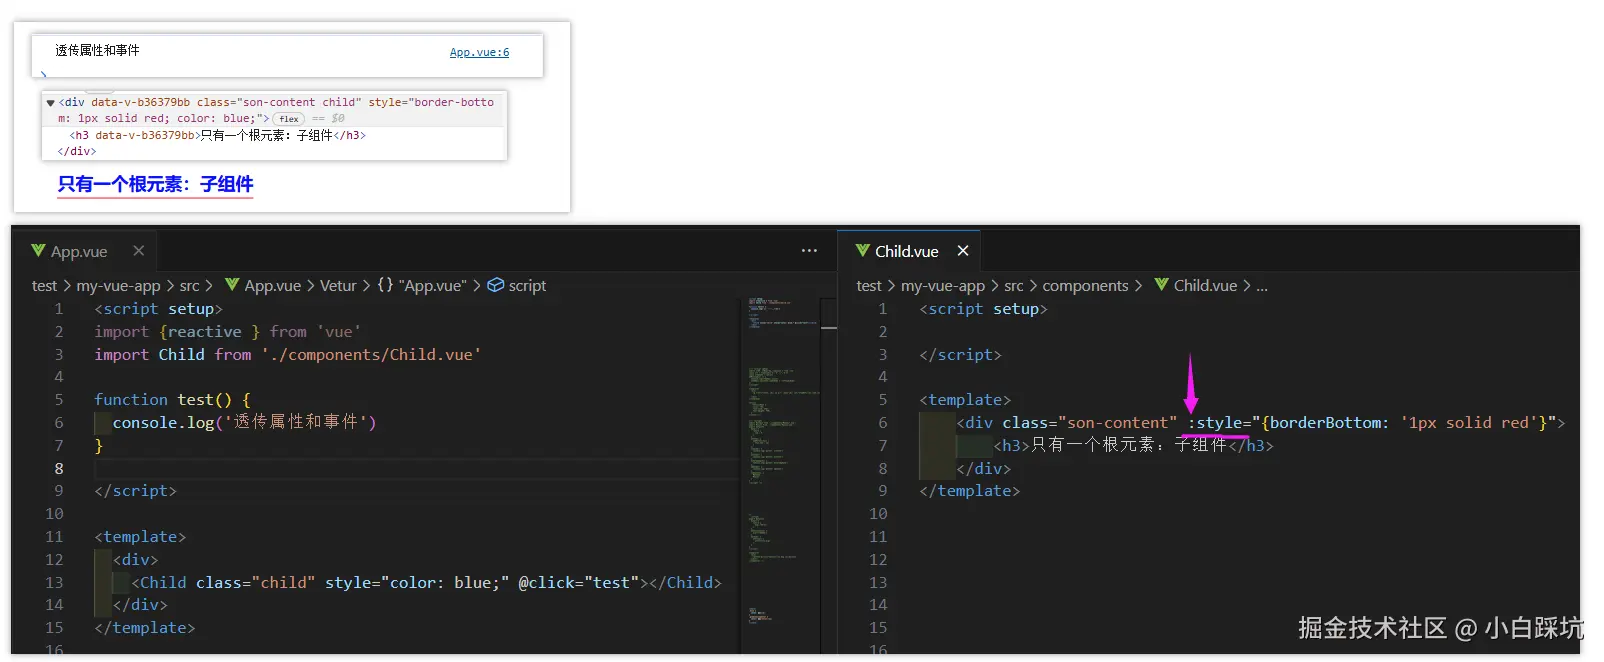Viewport: 1604px width, 662px height.
Task: Close the App.vue tab
Action: (x=139, y=251)
